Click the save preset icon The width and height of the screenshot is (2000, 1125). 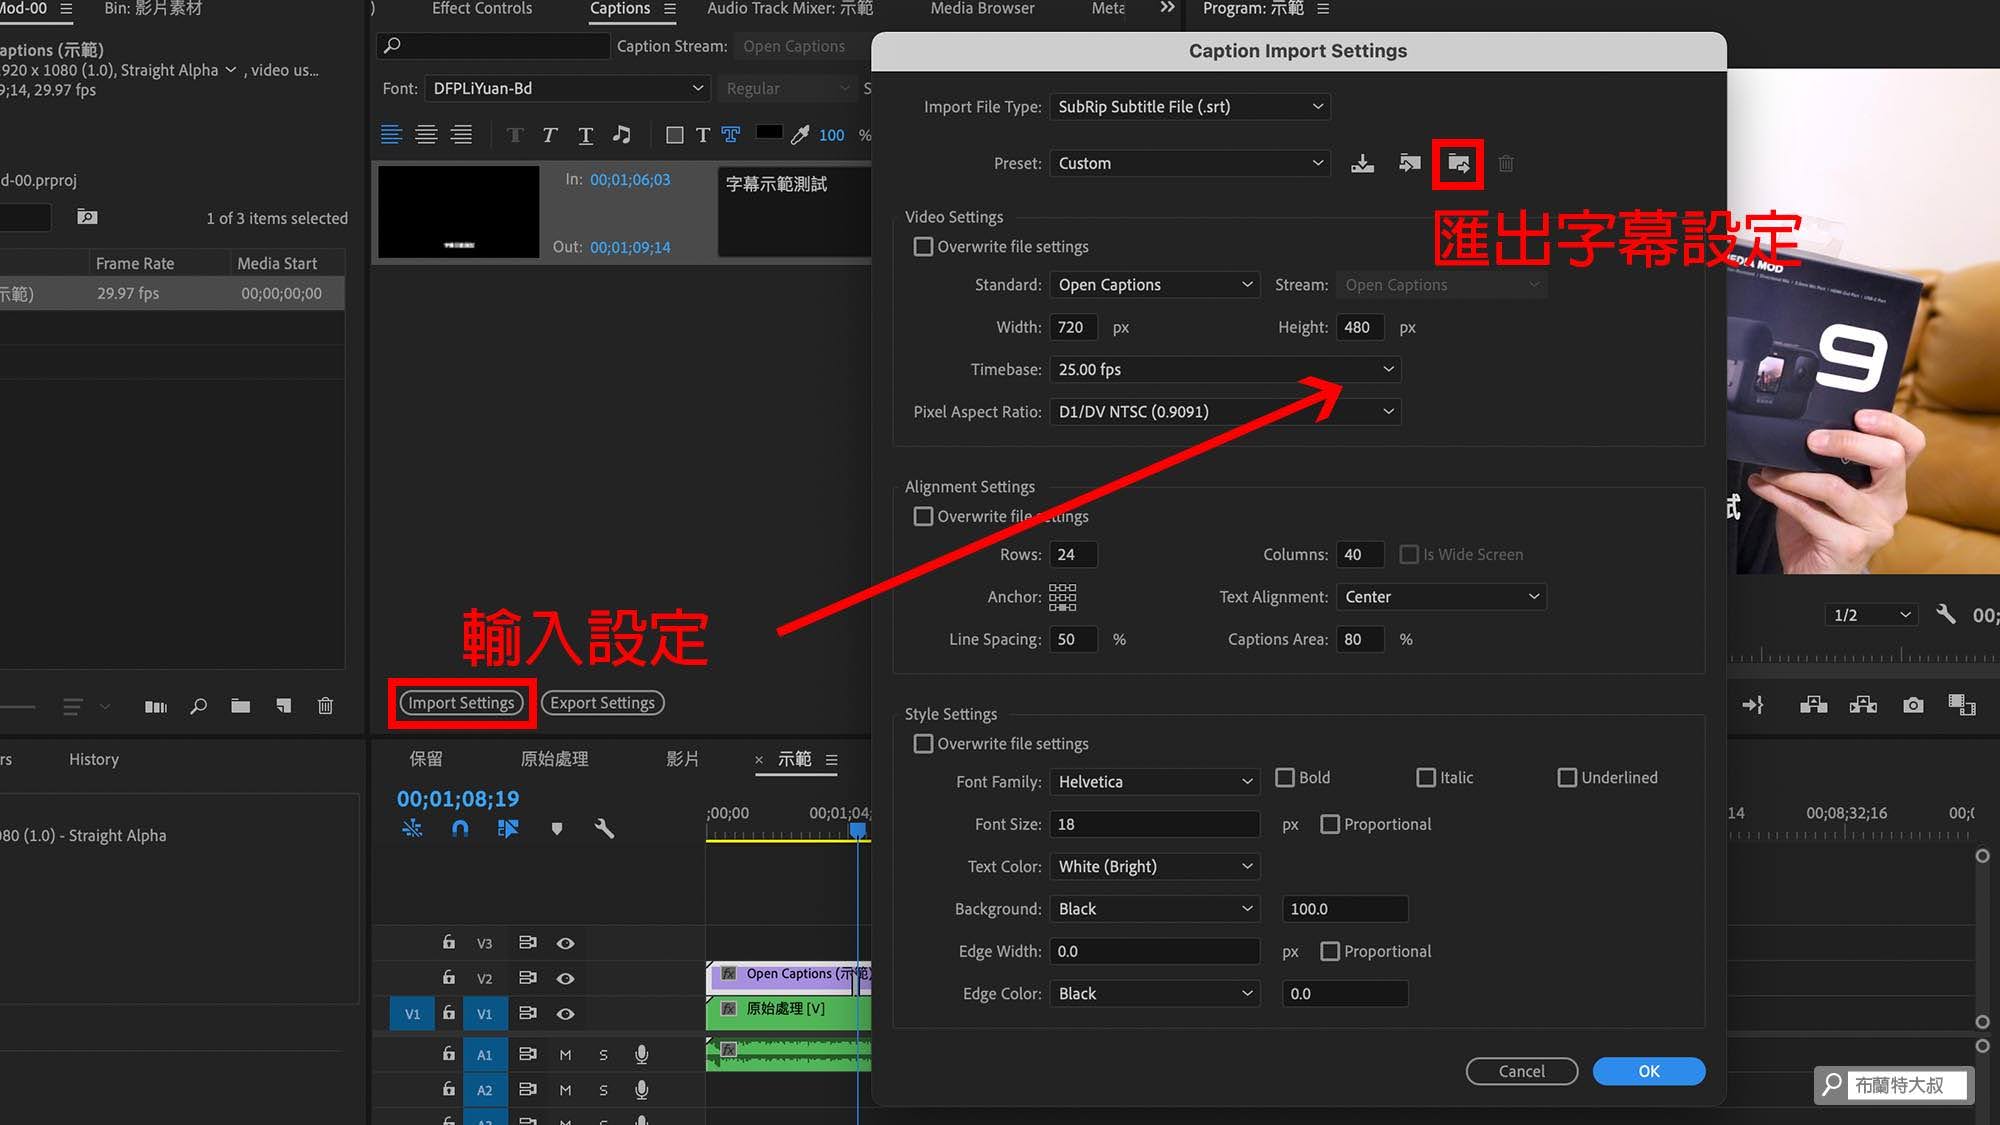[x=1362, y=163]
